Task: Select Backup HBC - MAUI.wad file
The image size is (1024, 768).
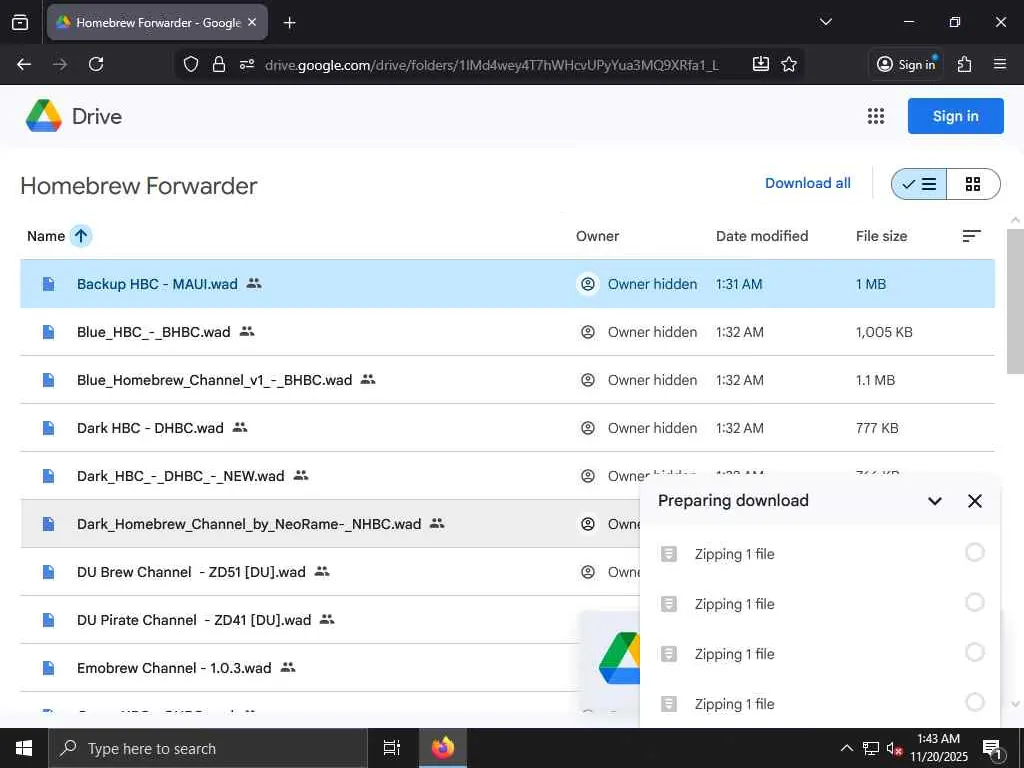Action: (x=507, y=284)
